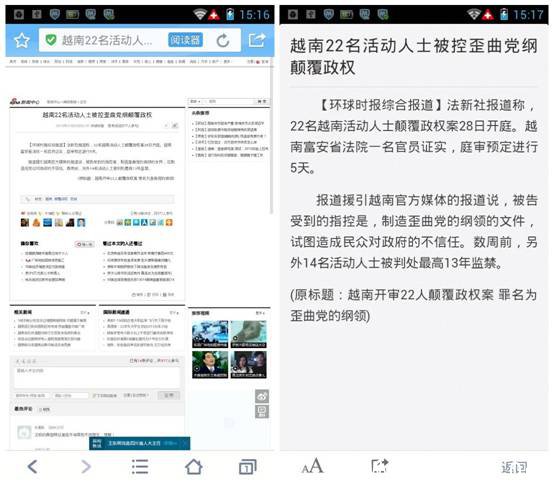553x488 pixels.
Task: Tap 返回 to exit reader mode
Action: click(514, 468)
